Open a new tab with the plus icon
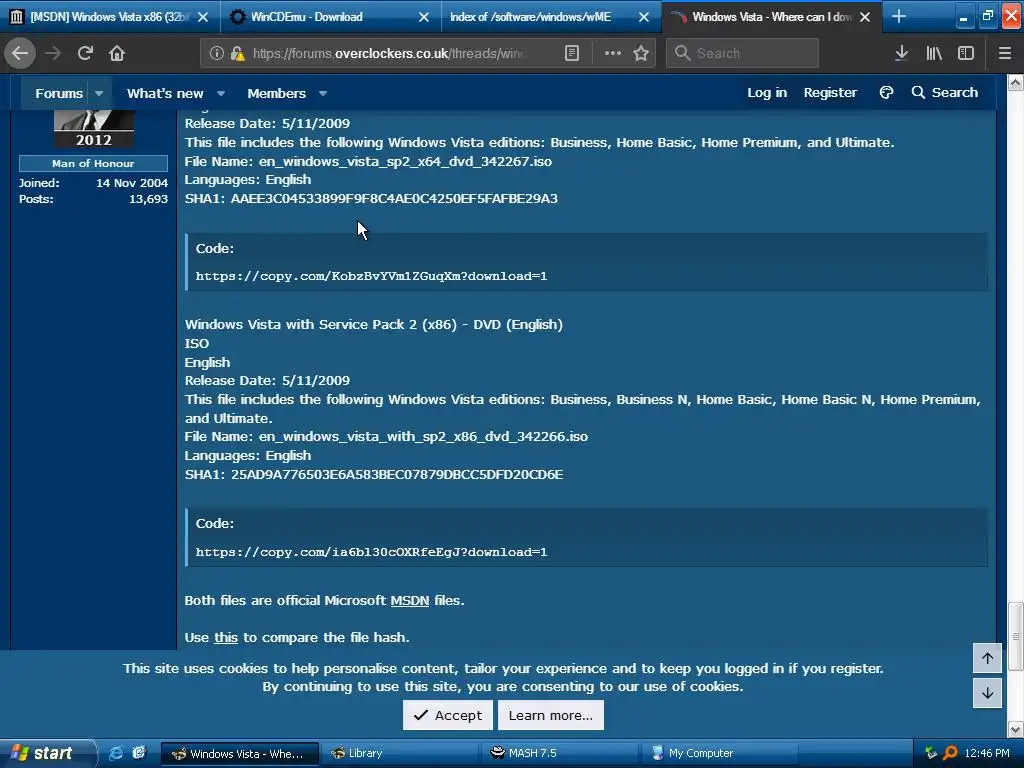Viewport: 1024px width, 768px height. click(899, 16)
